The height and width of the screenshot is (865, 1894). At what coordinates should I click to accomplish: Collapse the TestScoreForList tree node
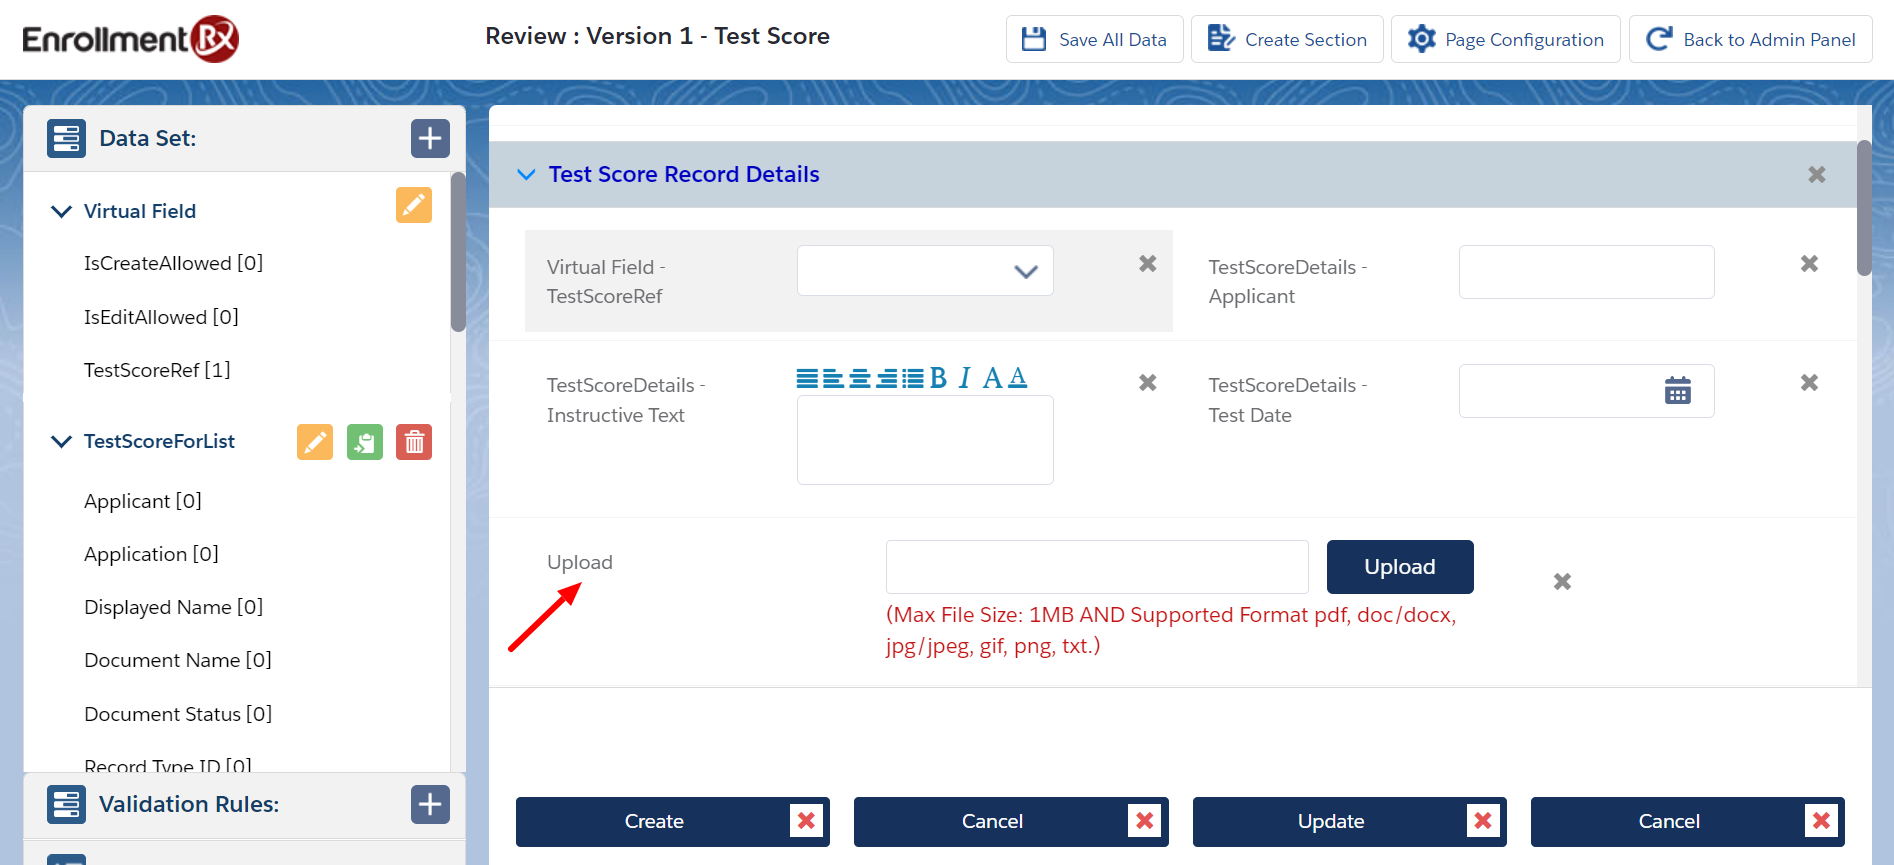(61, 441)
